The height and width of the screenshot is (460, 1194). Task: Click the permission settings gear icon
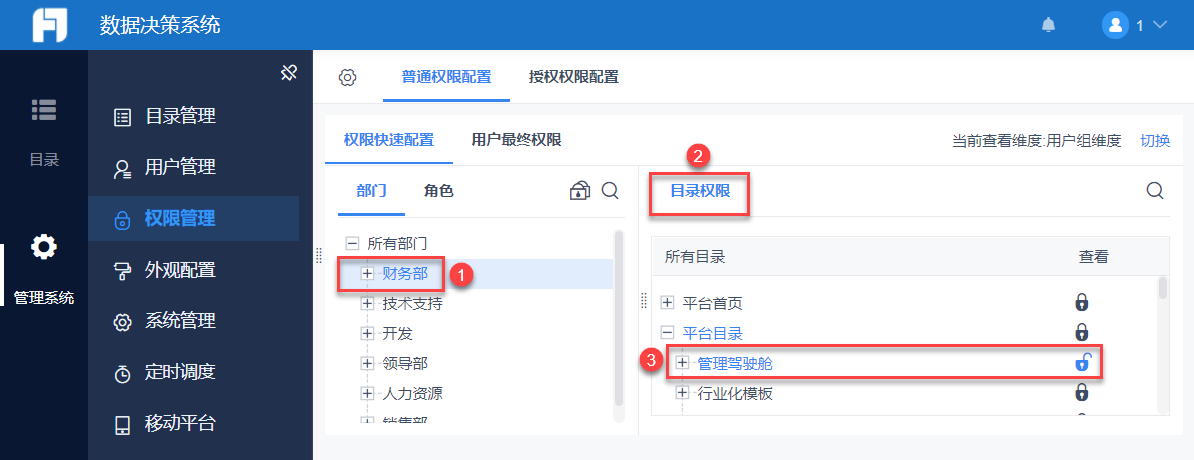(347, 78)
